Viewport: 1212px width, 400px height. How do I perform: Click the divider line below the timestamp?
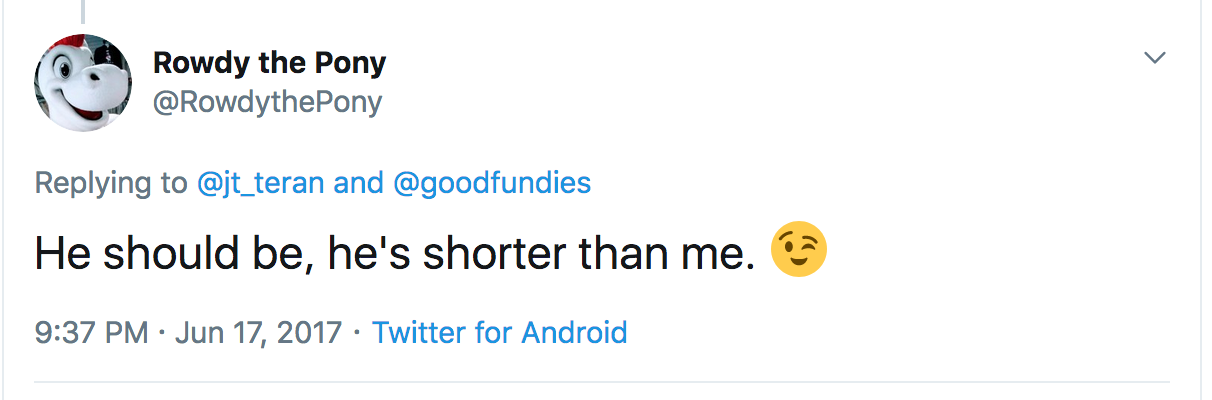click(x=600, y=382)
